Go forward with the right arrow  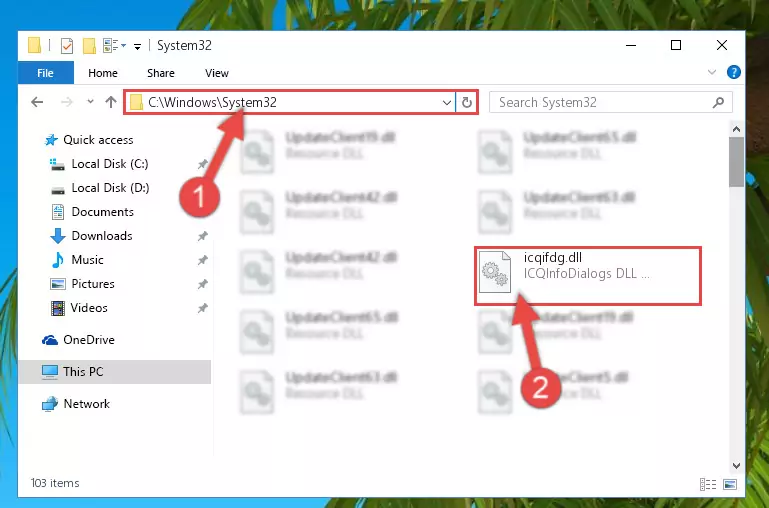click(x=67, y=102)
